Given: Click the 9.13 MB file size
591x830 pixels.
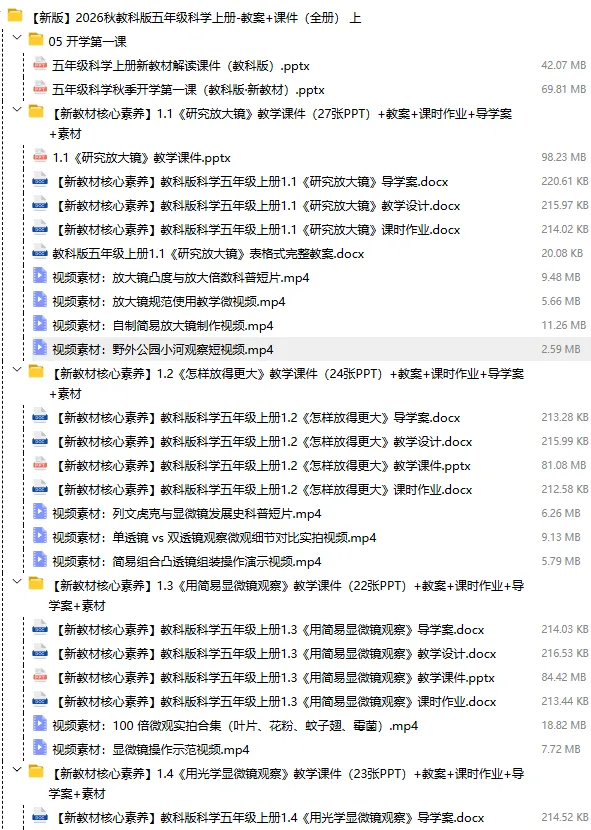Looking at the screenshot, I should click(x=561, y=537).
